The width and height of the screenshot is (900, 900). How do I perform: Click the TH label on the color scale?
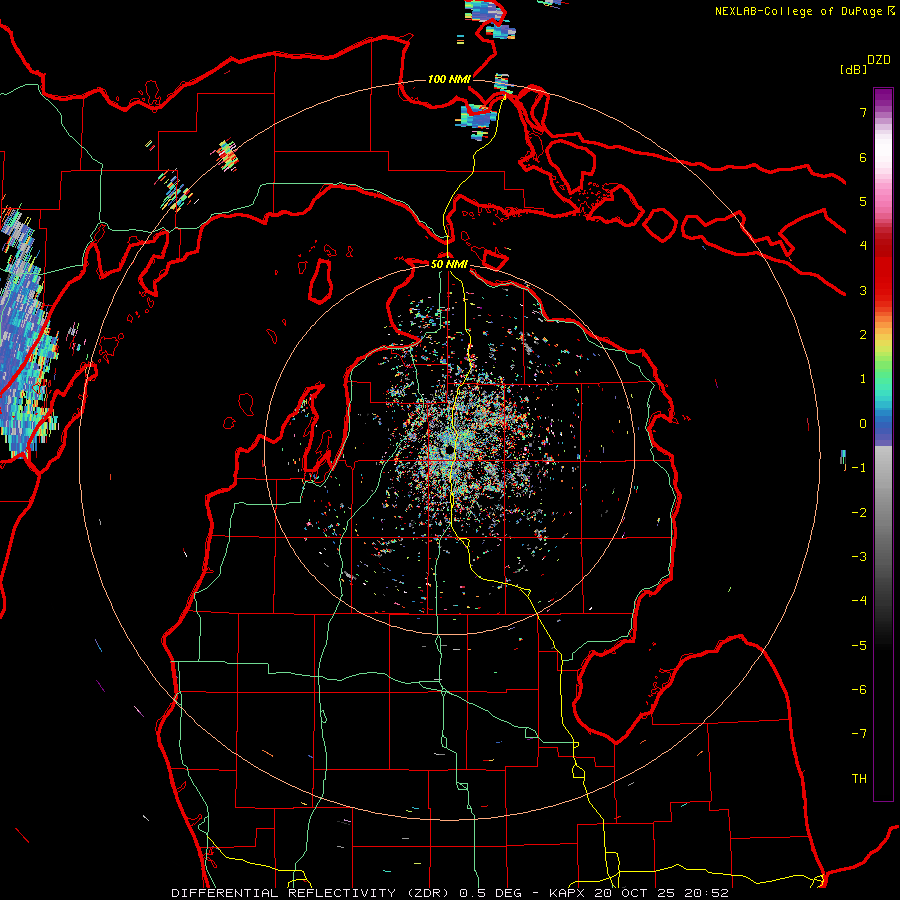tap(859, 779)
